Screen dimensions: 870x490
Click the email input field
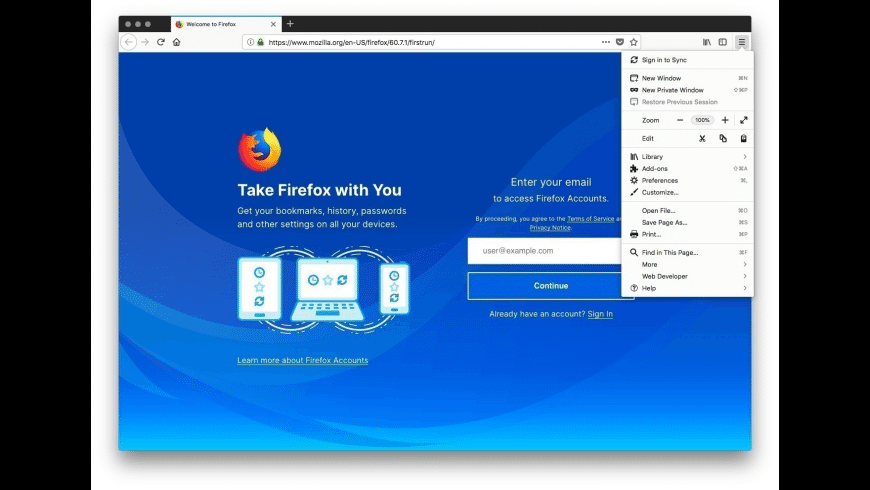click(x=544, y=251)
